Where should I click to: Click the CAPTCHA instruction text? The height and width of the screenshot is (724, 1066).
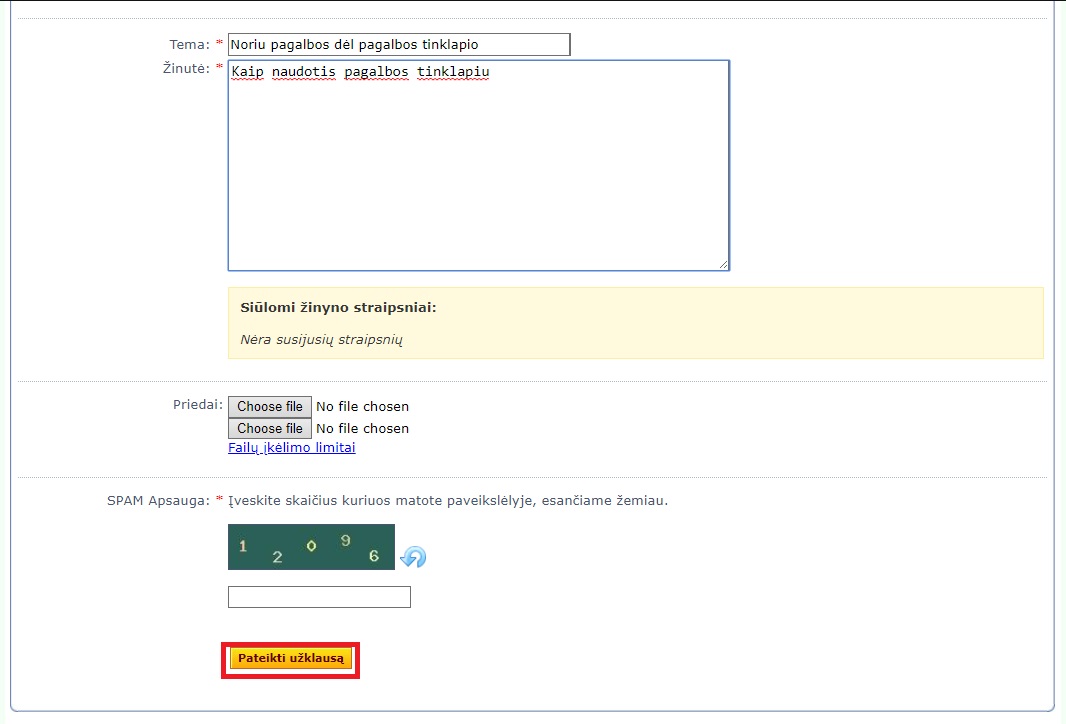click(x=448, y=500)
